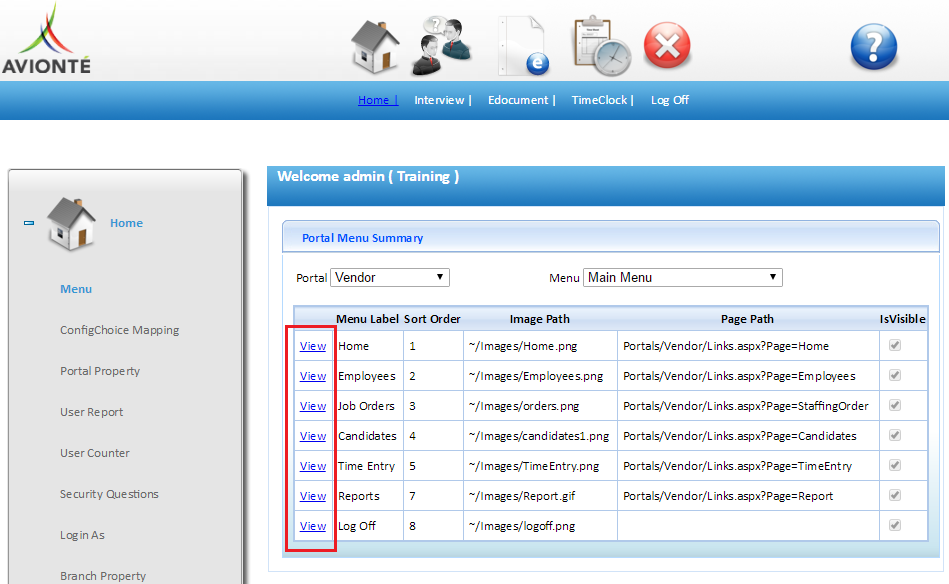The image size is (949, 584).
Task: Toggle IsVisible checkbox for Candidates row
Action: tap(895, 435)
